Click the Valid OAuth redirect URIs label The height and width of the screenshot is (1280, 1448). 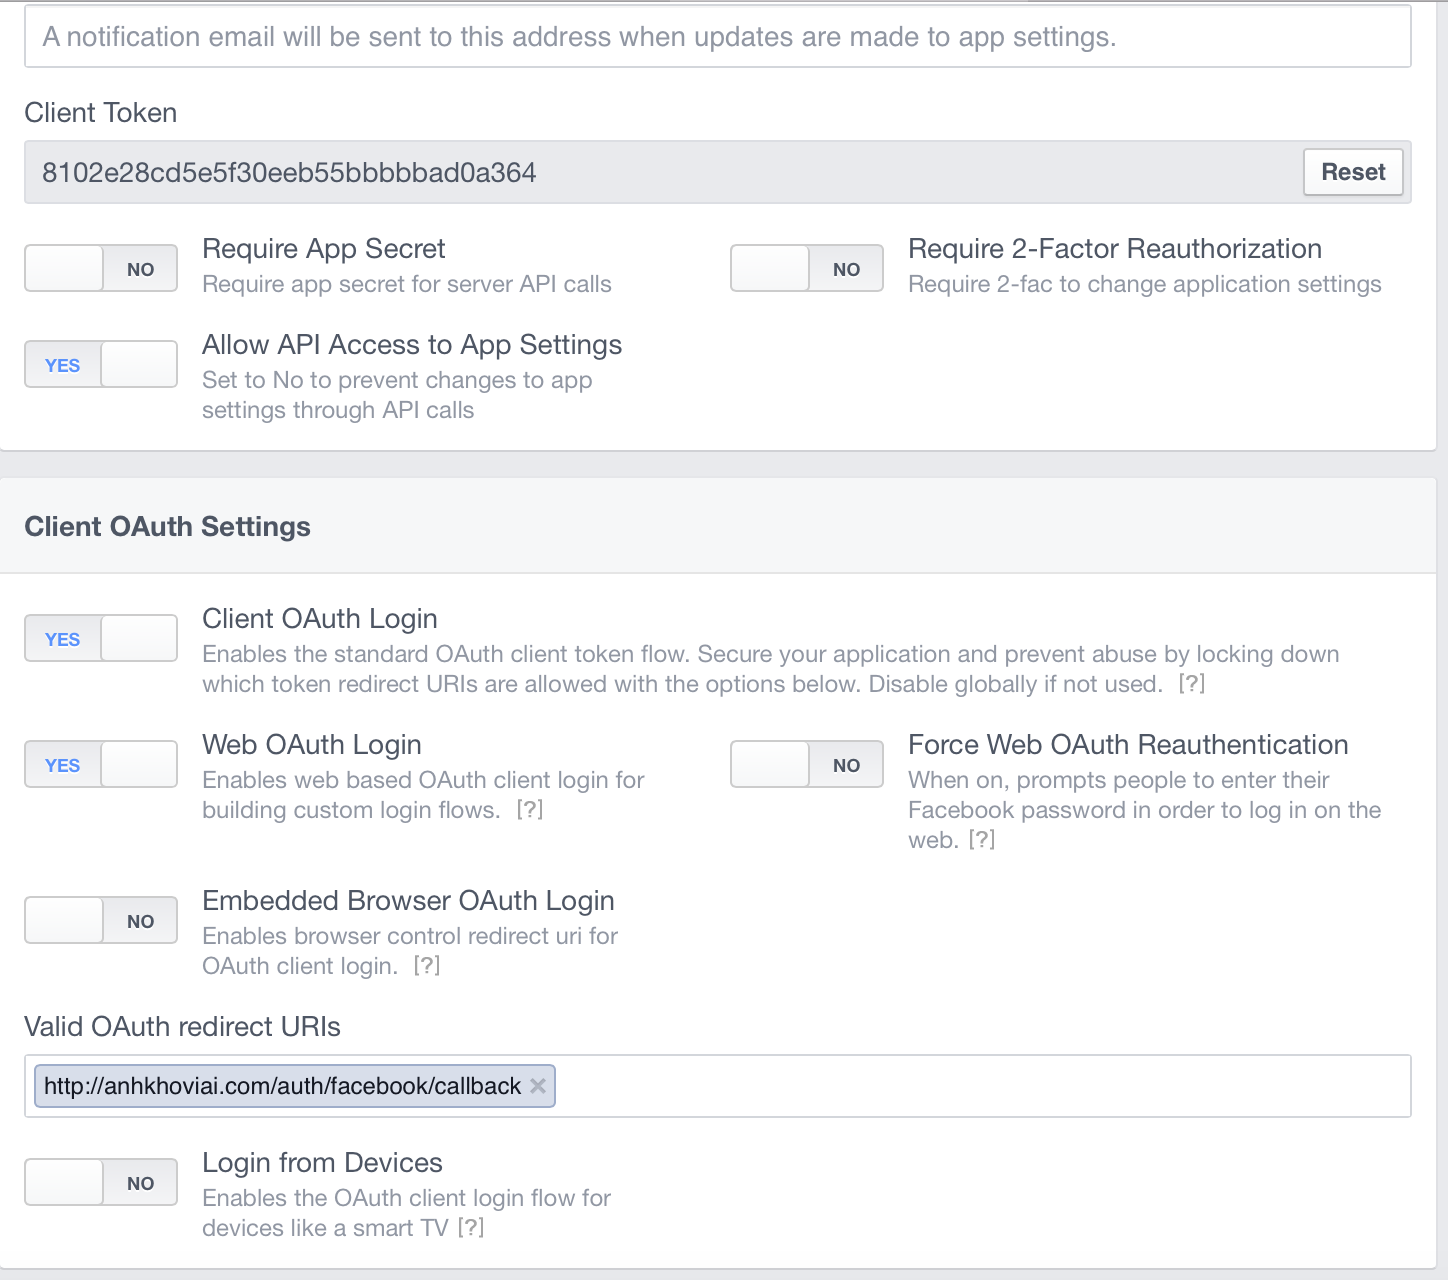tap(182, 1027)
